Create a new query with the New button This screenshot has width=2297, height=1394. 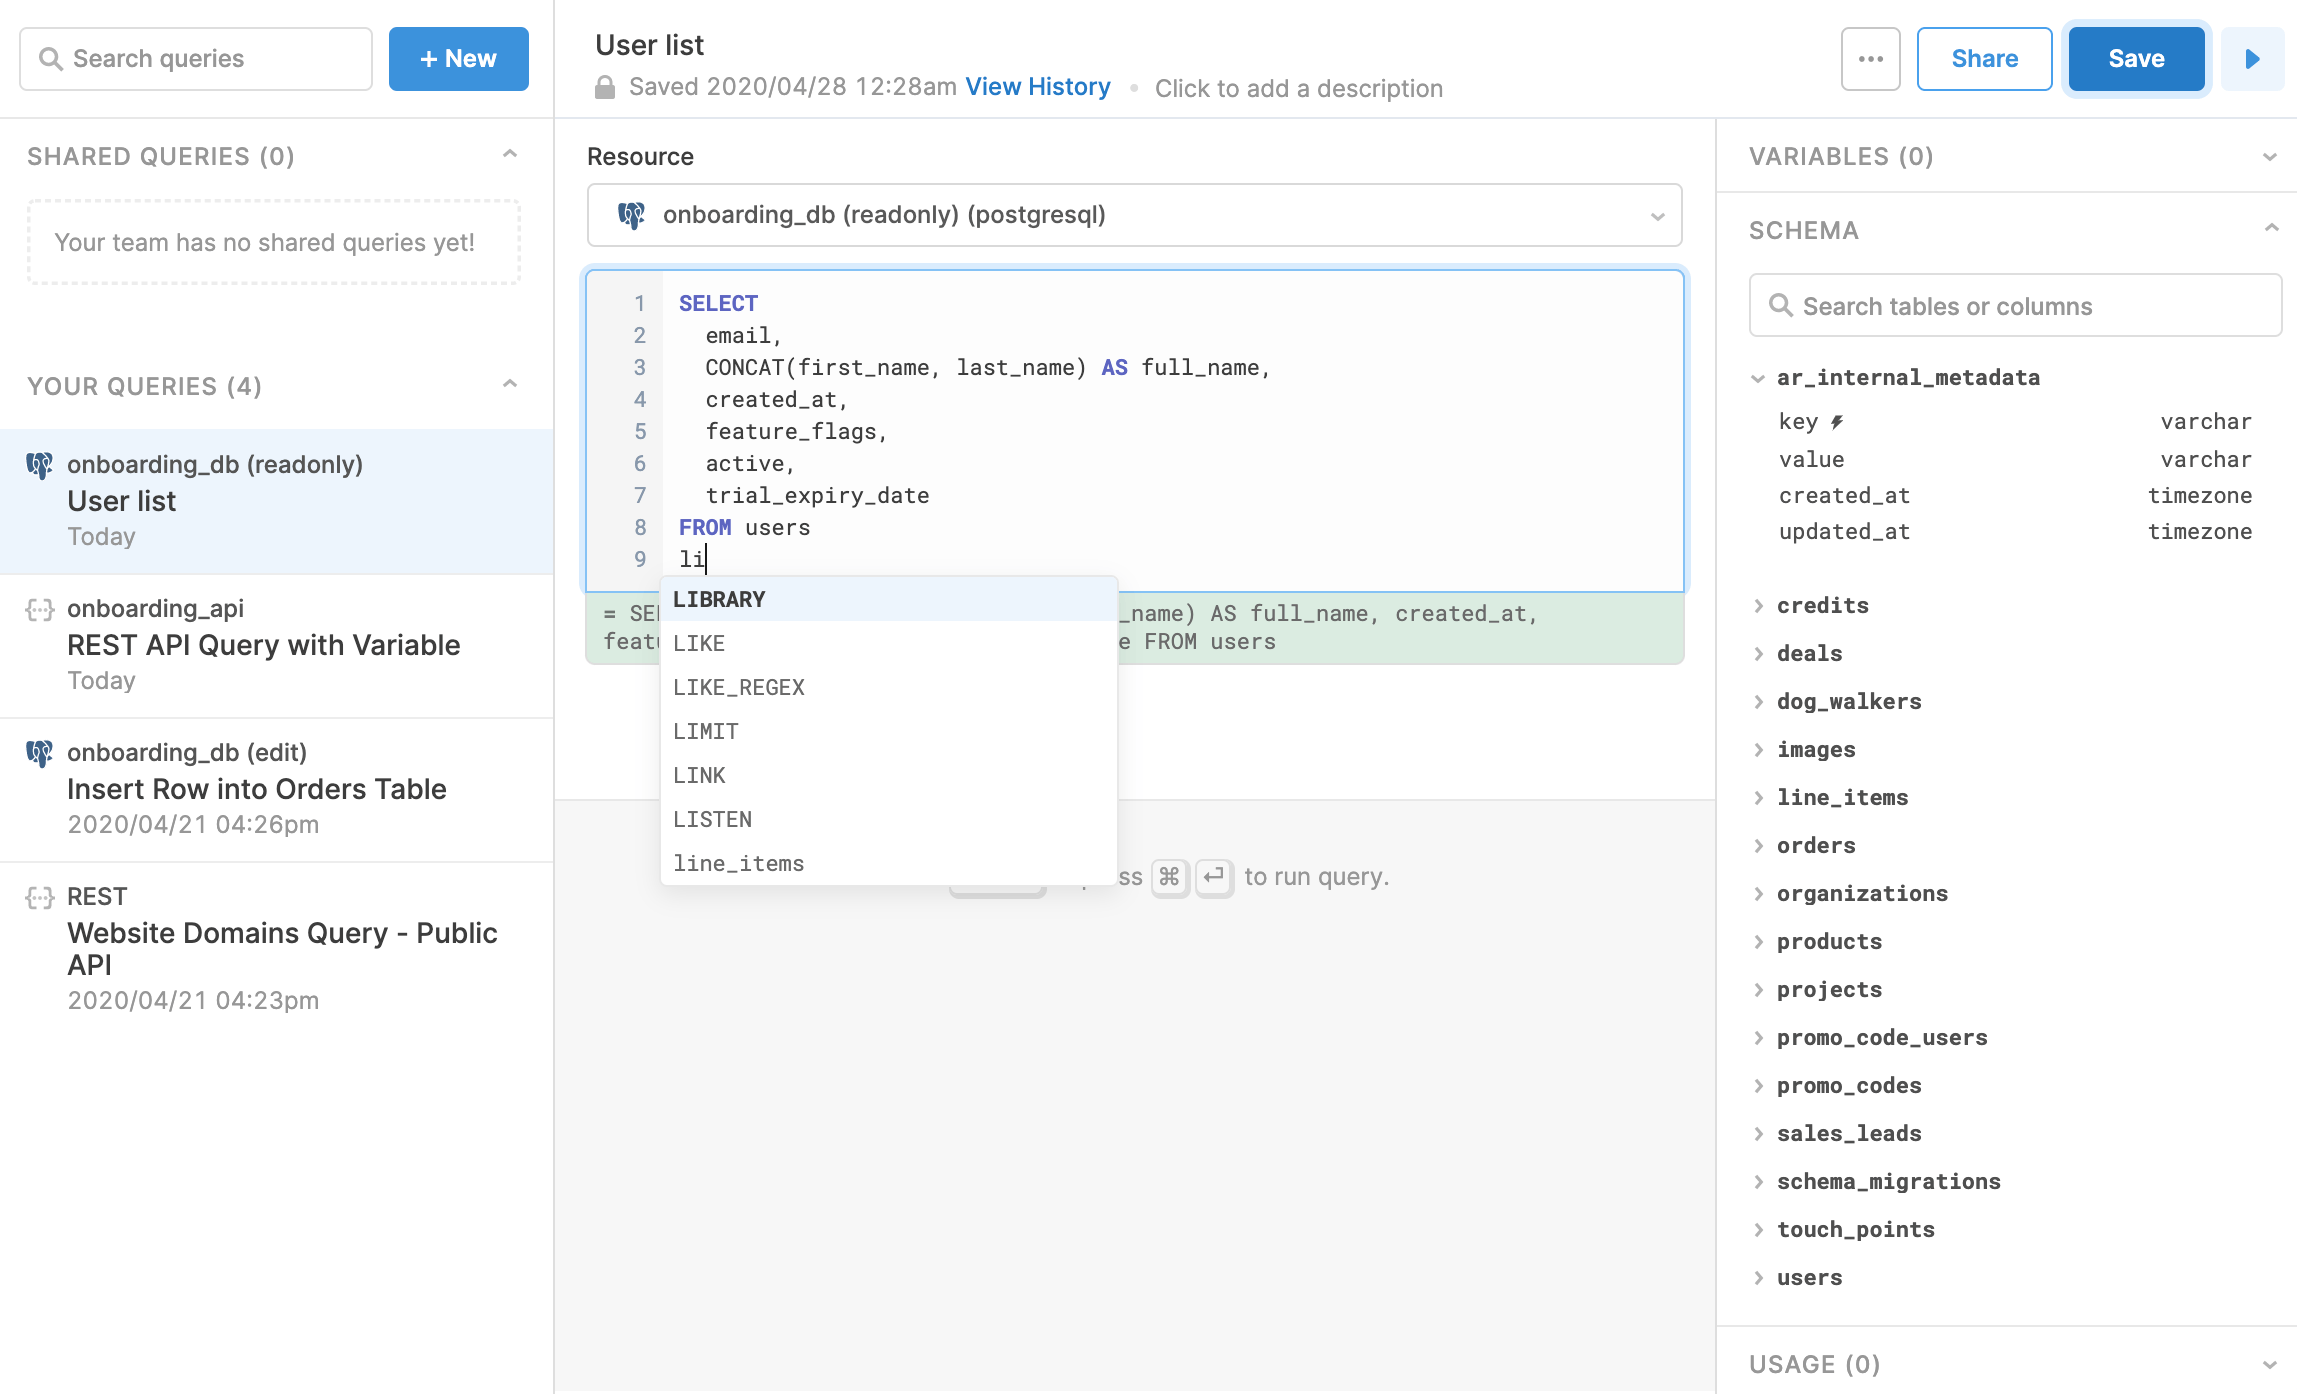pyautogui.click(x=458, y=58)
